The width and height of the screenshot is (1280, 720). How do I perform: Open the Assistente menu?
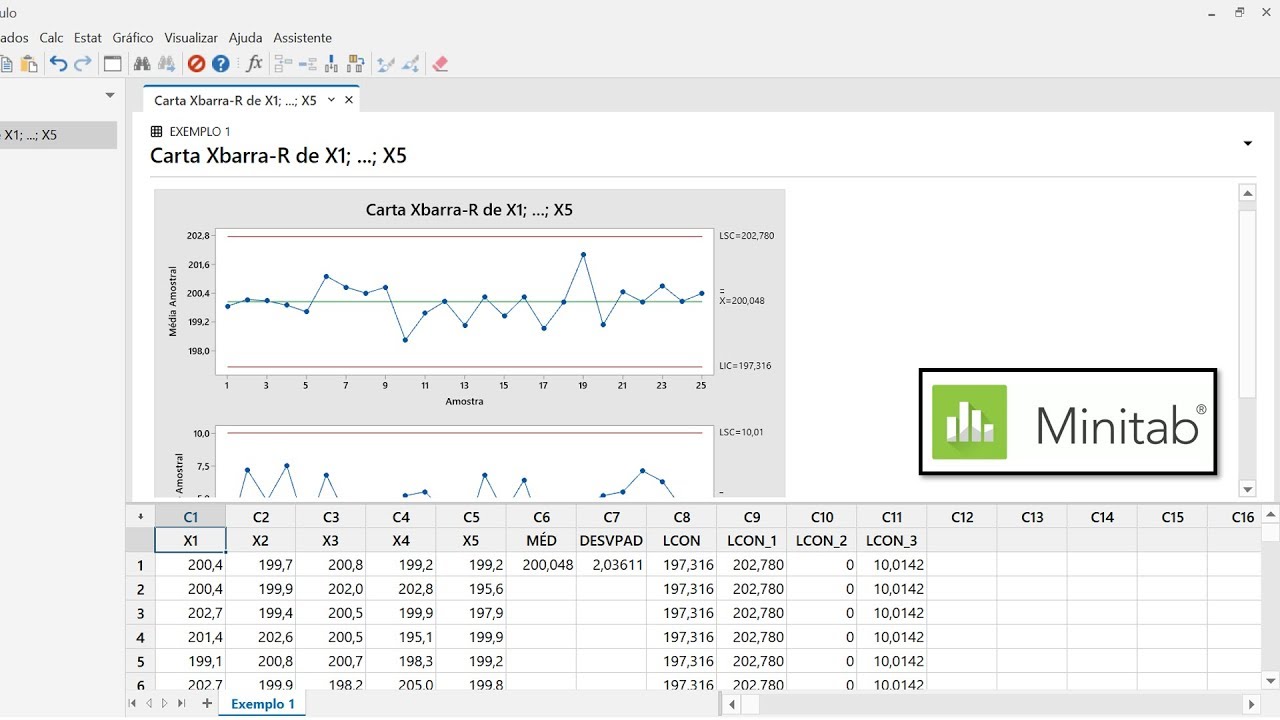tap(302, 38)
